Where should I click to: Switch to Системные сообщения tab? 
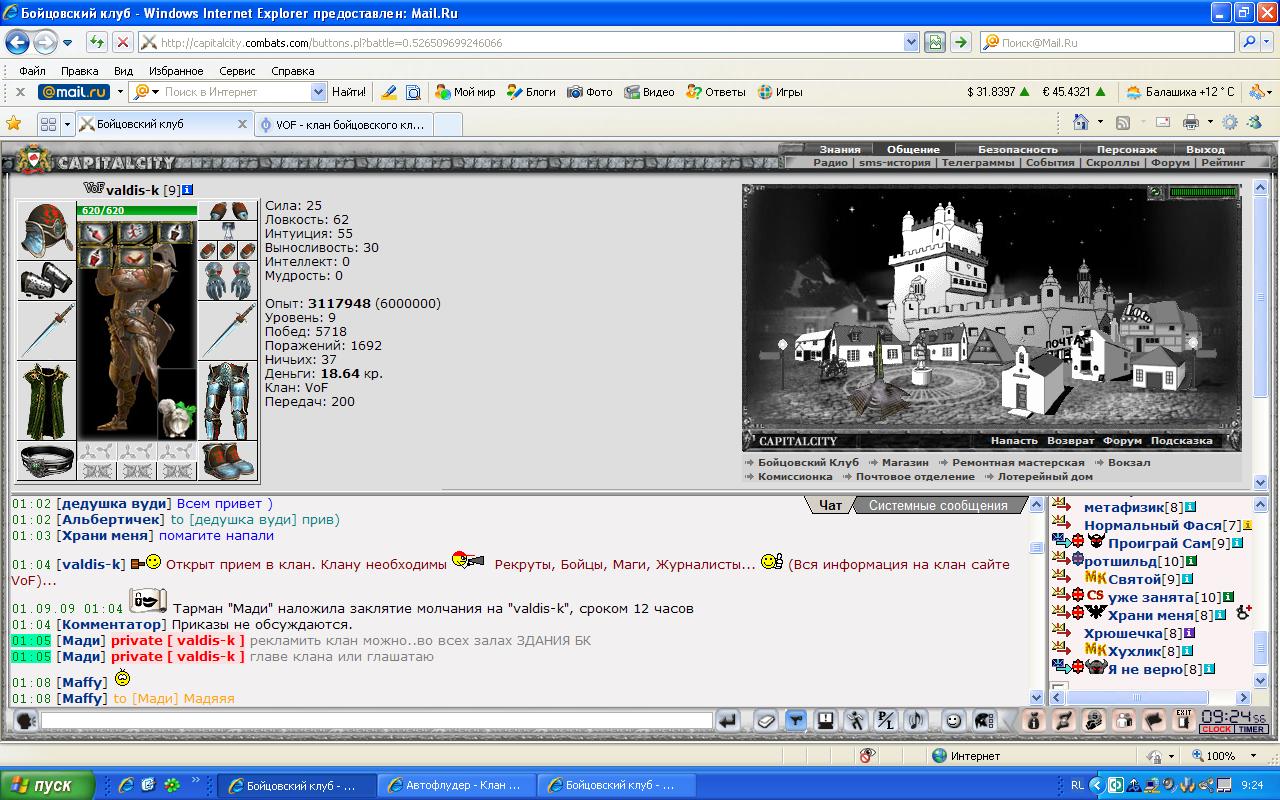[938, 506]
